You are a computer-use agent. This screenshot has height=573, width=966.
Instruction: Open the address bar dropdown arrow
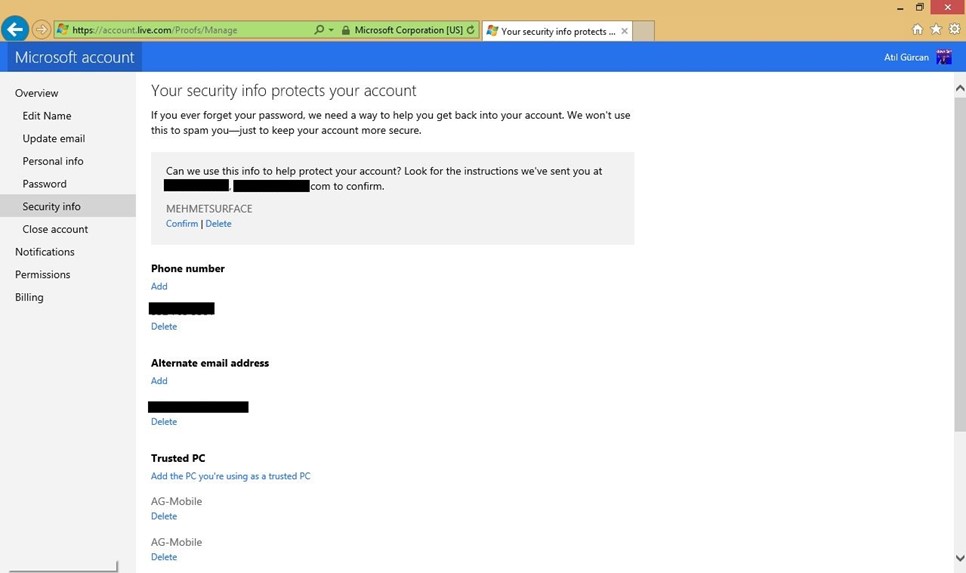pos(331,30)
